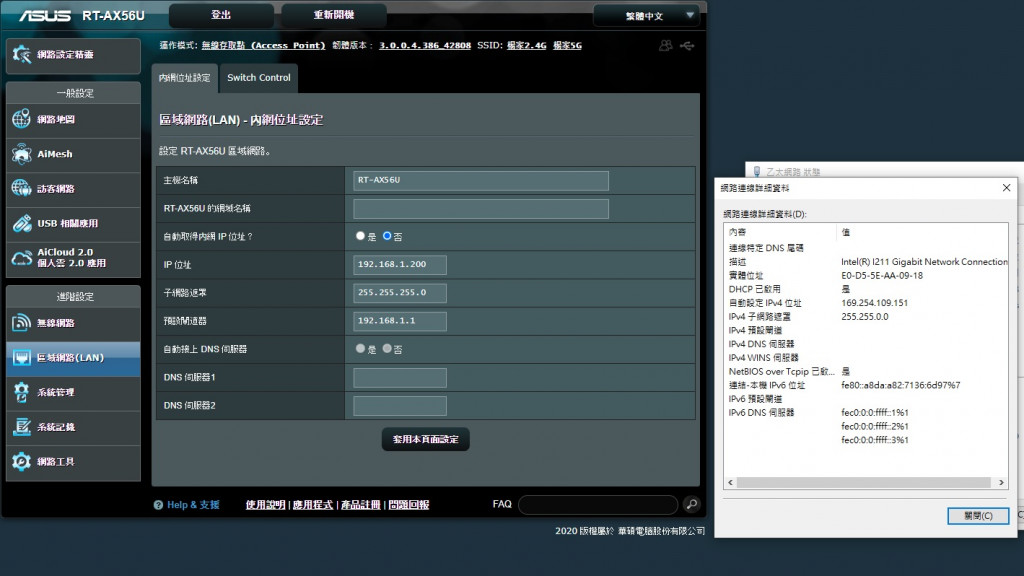
Task: Select the fe80 link-local IPv6 address row
Action: pyautogui.click(x=866, y=385)
